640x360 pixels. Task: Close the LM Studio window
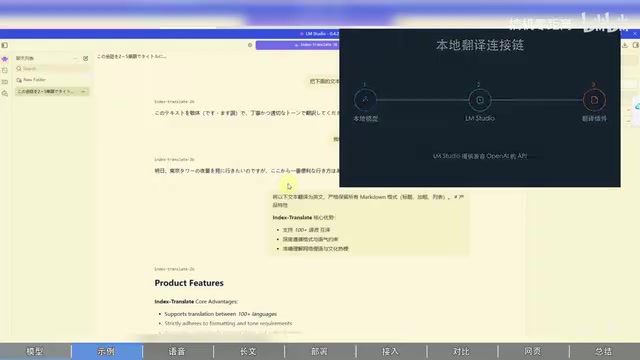point(635,33)
